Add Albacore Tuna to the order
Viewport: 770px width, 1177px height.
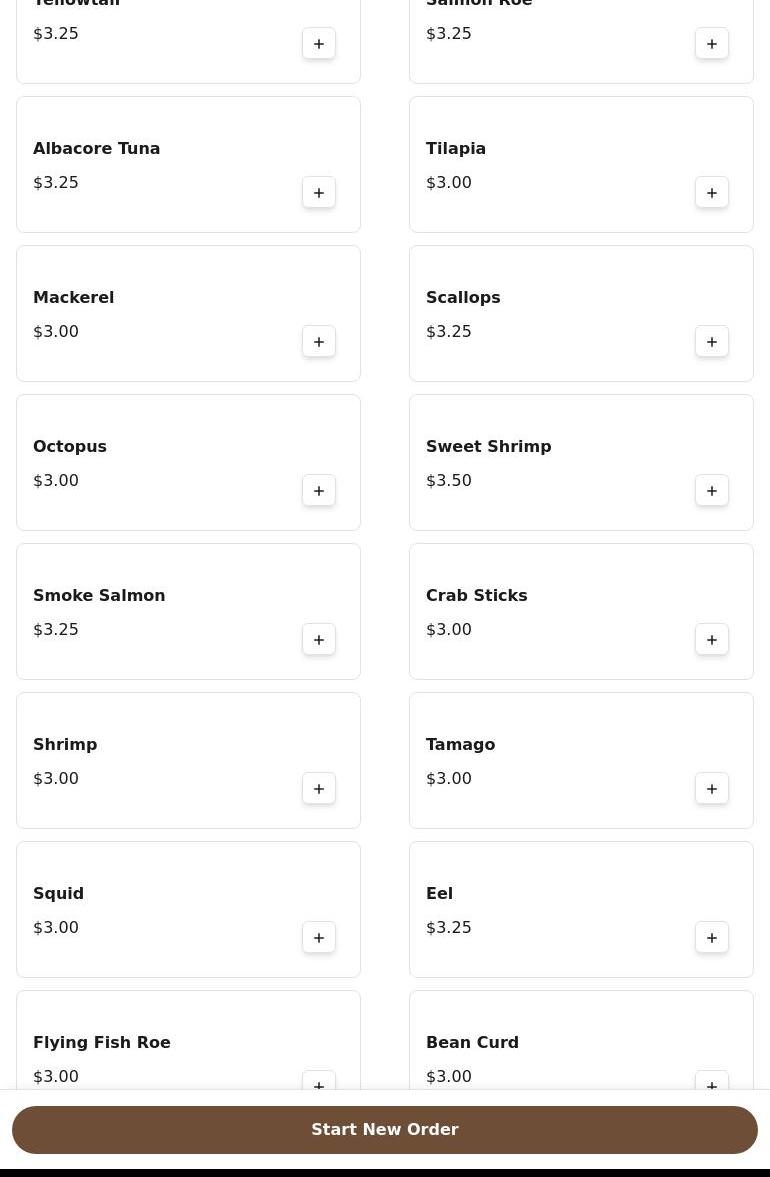319,193
